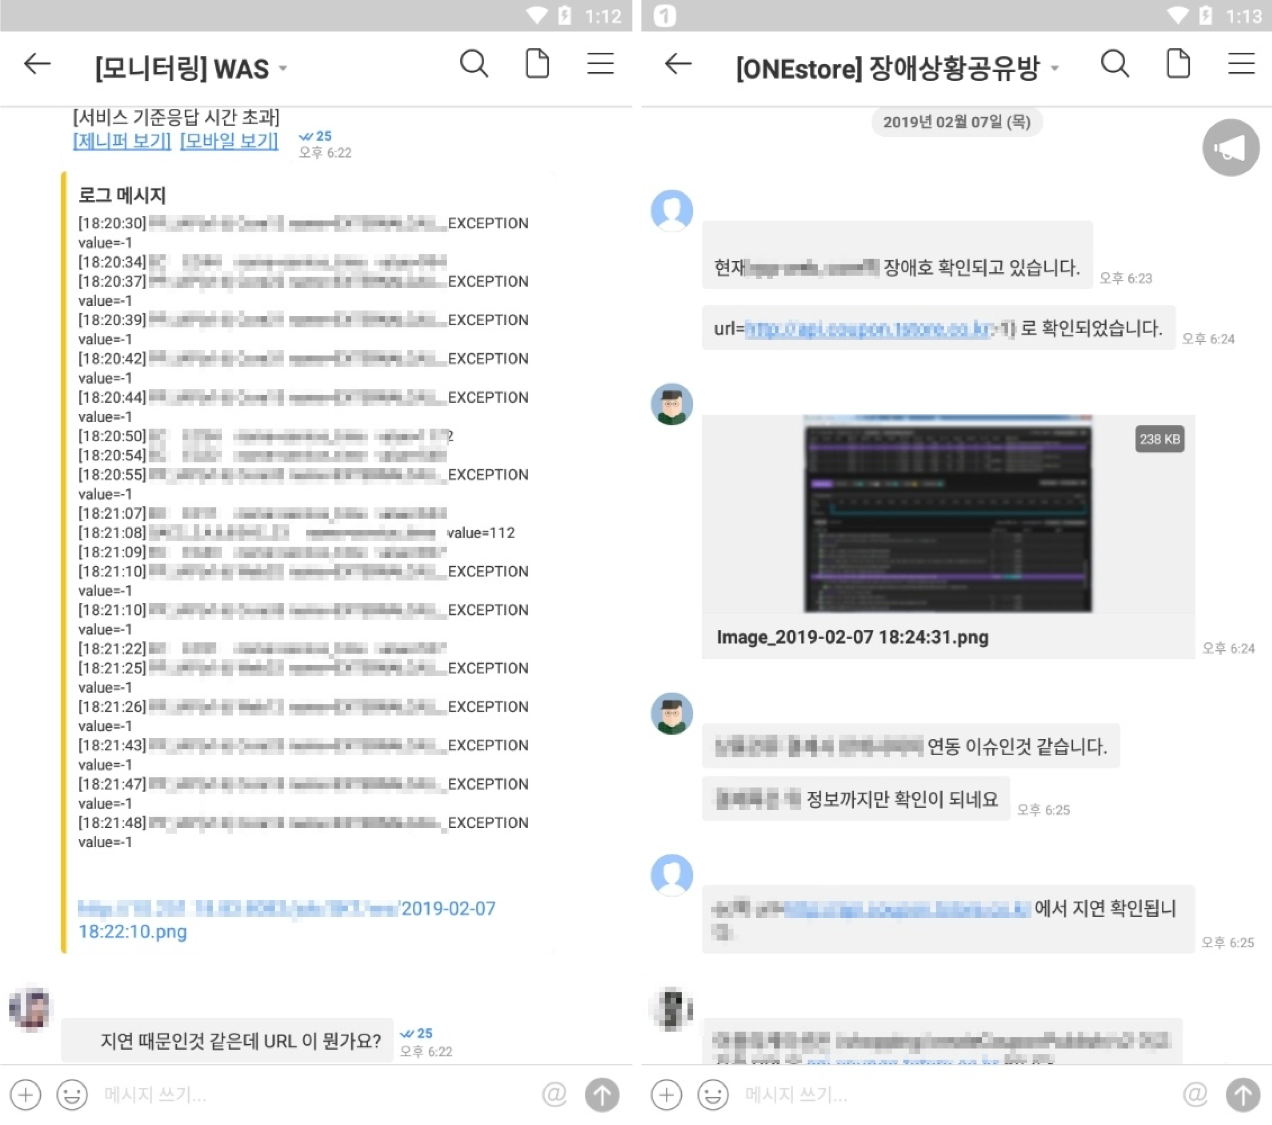1272x1125 pixels.
Task: Open attachment plus menu in left chat
Action: [x=25, y=1095]
